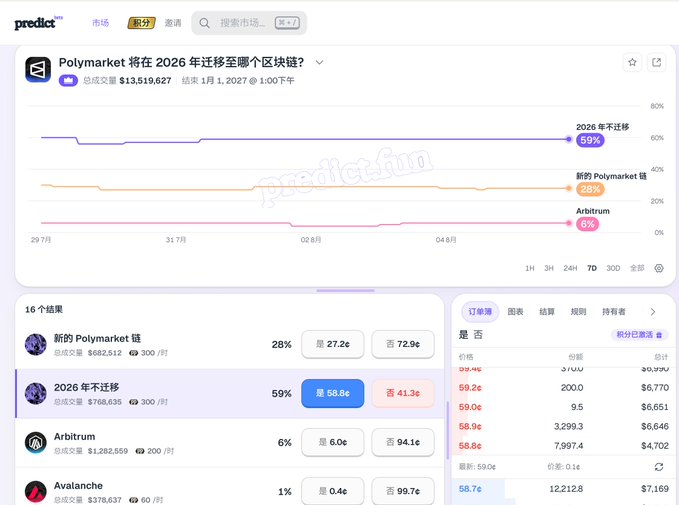Select the Arbitrum result title

point(74,437)
